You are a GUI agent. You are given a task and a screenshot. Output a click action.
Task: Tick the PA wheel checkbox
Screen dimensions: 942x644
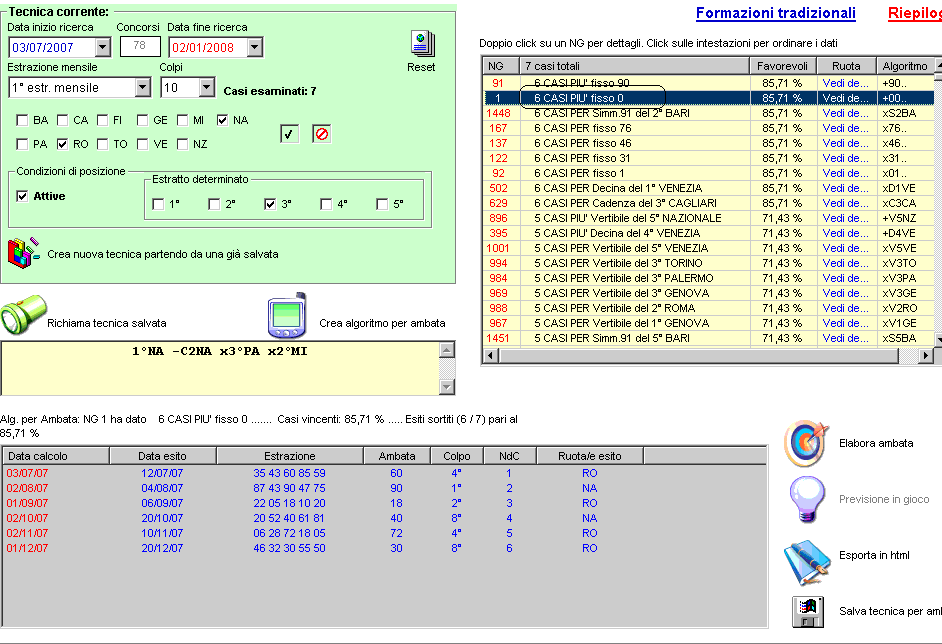click(22, 144)
